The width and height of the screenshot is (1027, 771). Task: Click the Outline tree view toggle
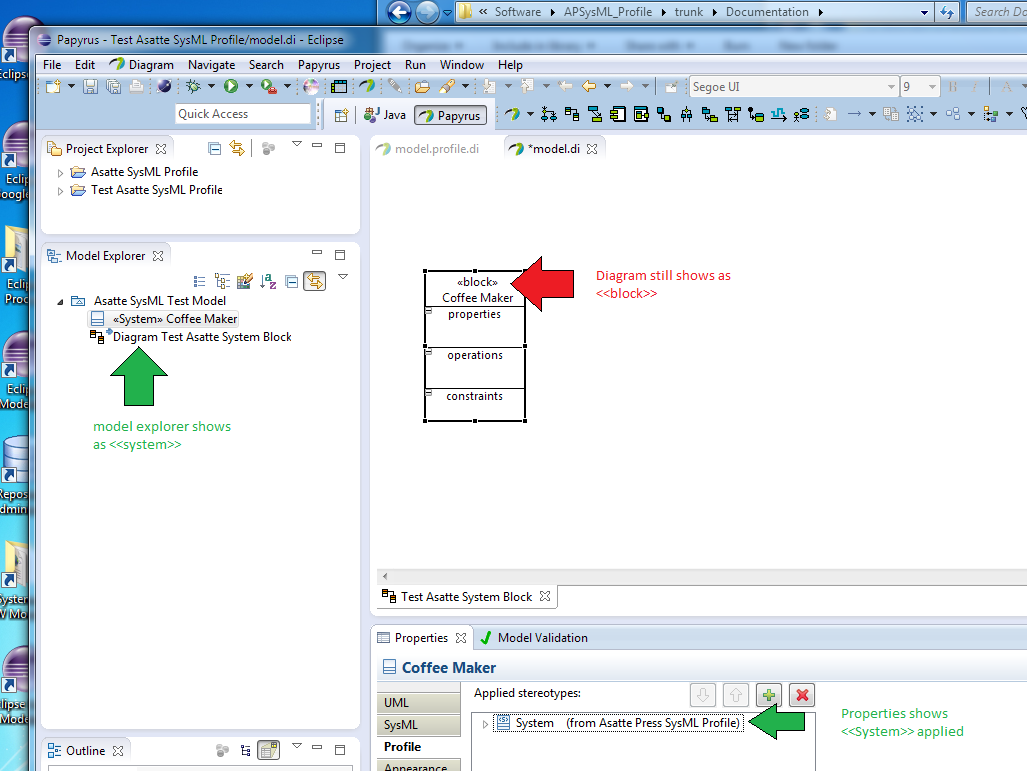(246, 751)
